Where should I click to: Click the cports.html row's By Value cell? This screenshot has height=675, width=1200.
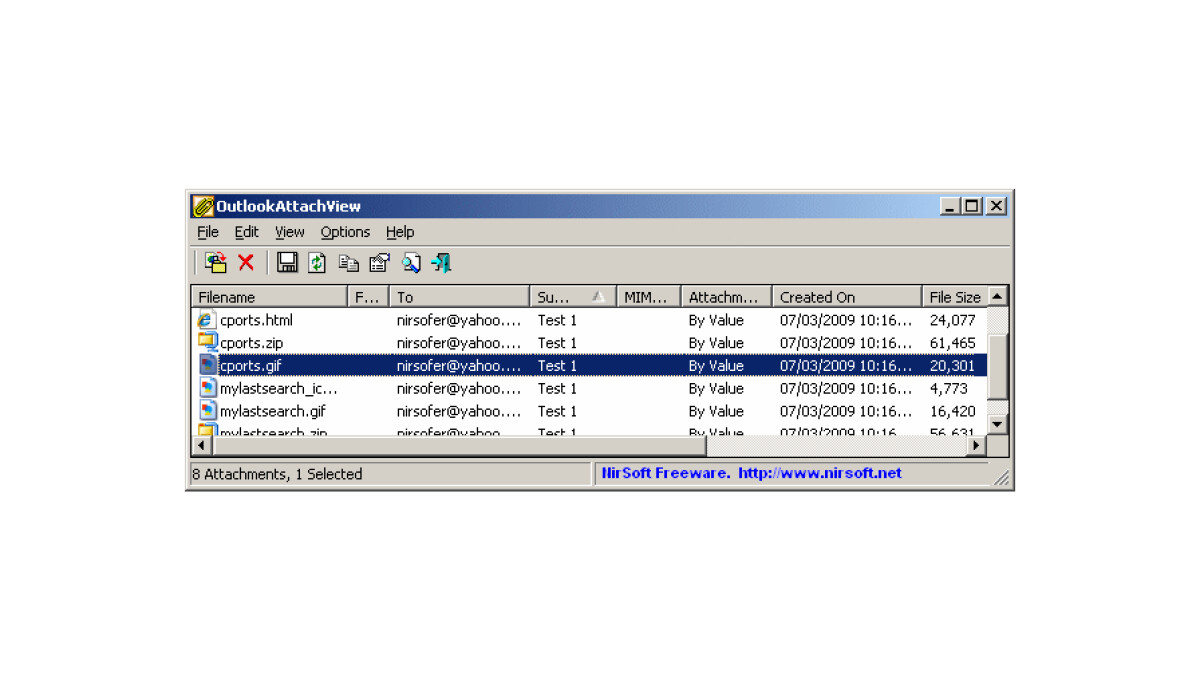pos(716,320)
